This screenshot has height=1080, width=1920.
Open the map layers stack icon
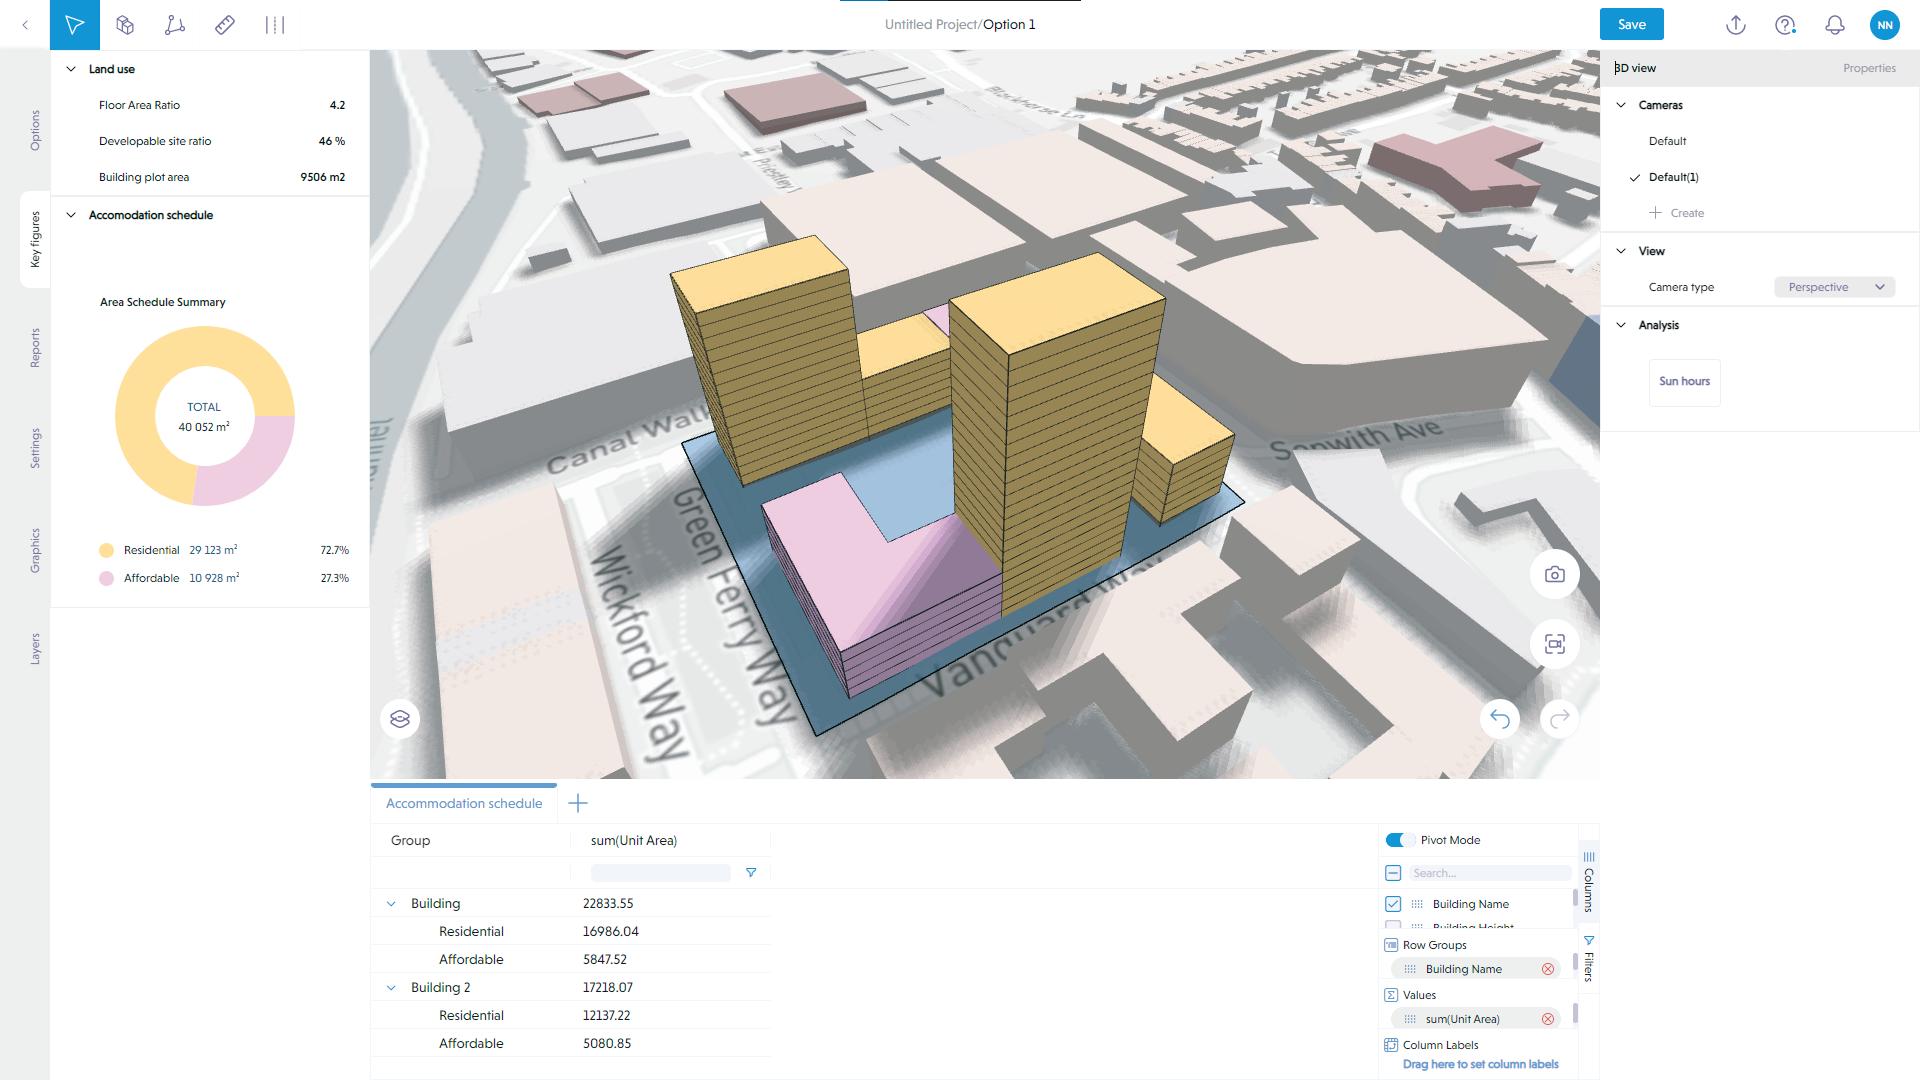pos(400,719)
